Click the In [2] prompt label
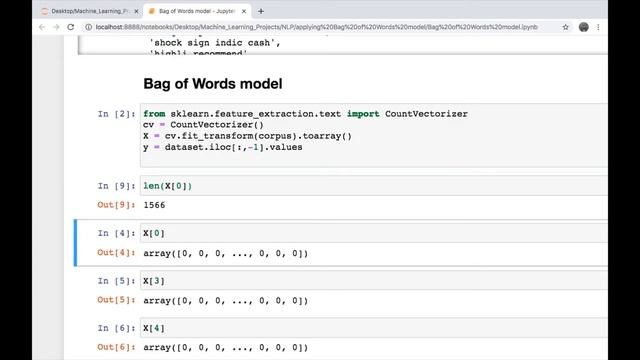Screen dimensions: 640x360 tap(116, 114)
